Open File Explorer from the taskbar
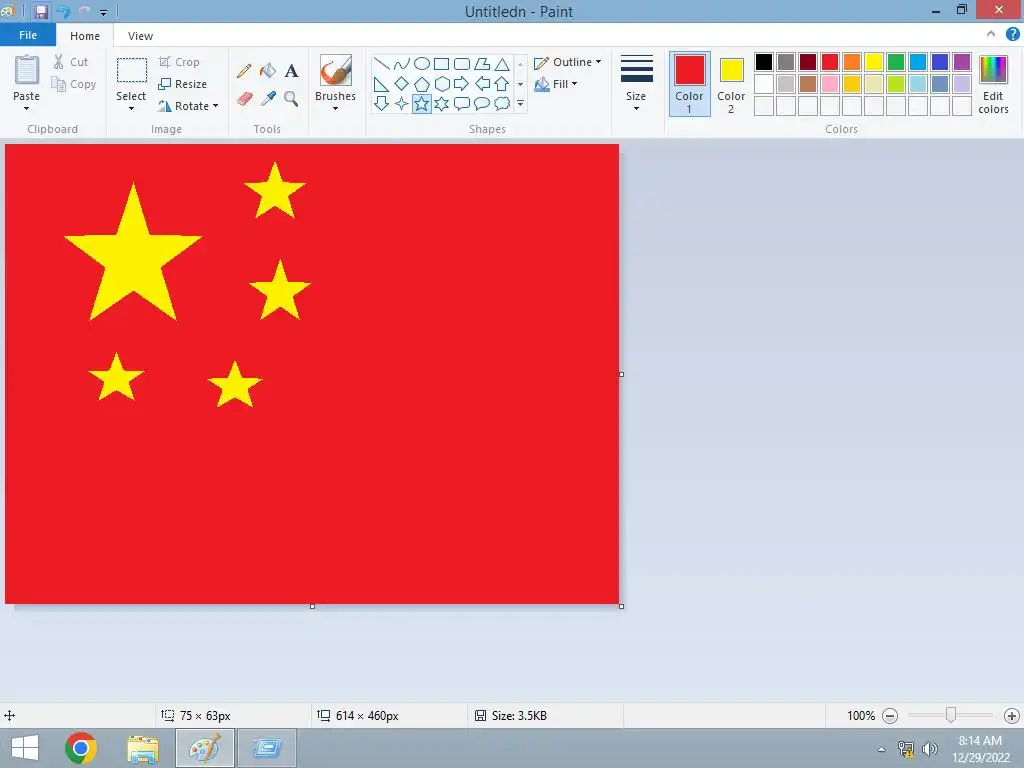The width and height of the screenshot is (1024, 768). pos(143,748)
